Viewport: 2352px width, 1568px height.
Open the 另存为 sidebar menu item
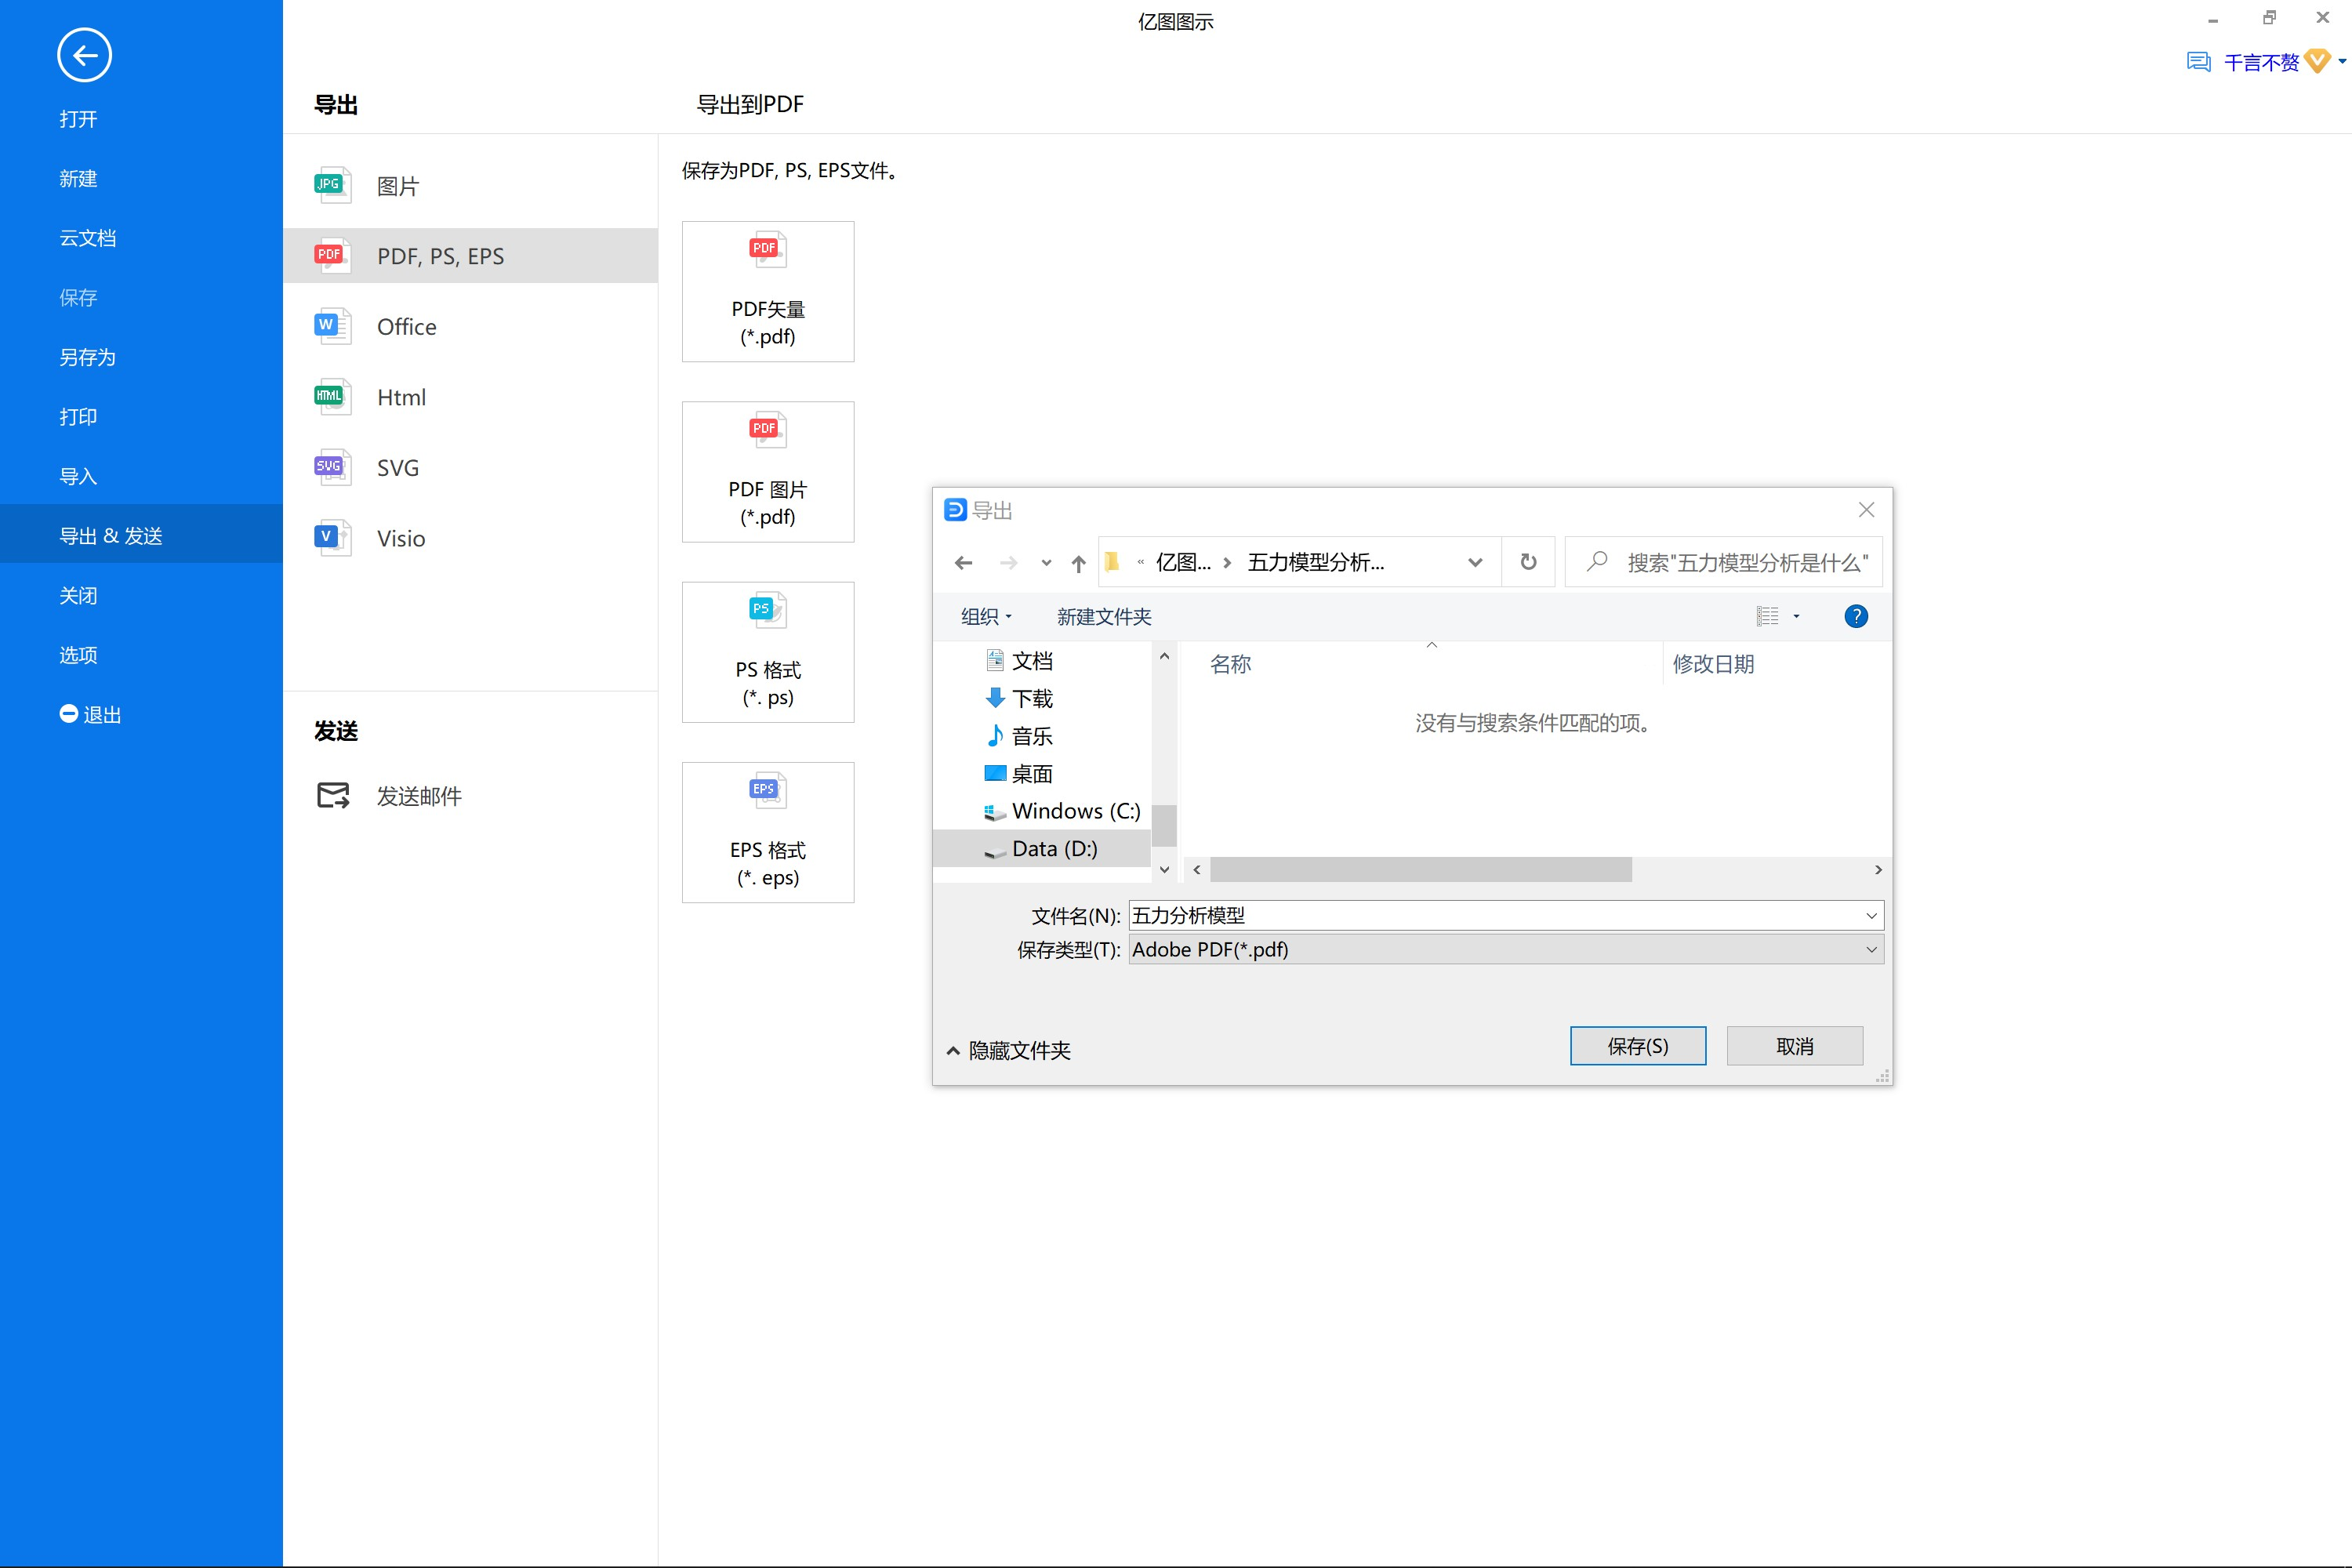coord(88,357)
